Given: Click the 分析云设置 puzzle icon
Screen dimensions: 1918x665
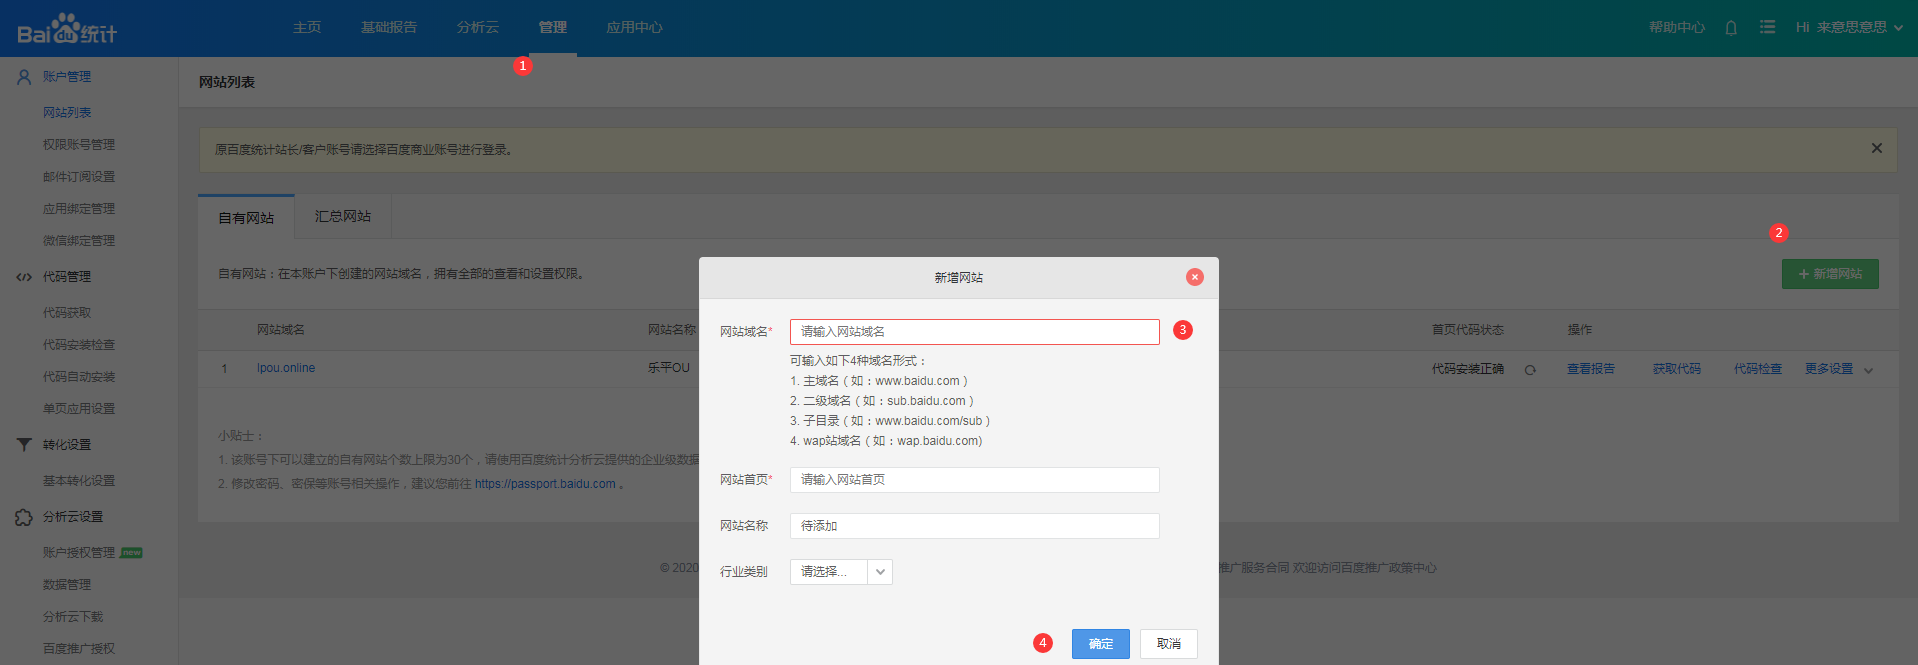Looking at the screenshot, I should (24, 517).
